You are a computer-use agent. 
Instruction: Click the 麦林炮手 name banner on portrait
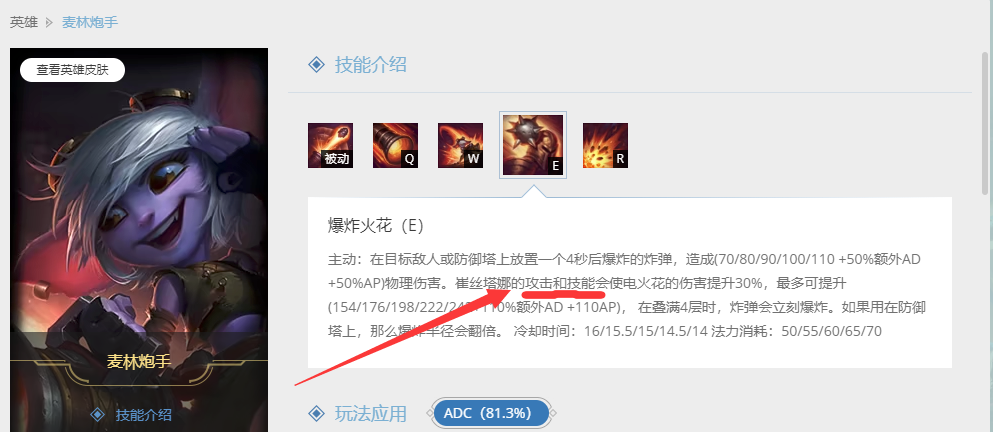[139, 362]
